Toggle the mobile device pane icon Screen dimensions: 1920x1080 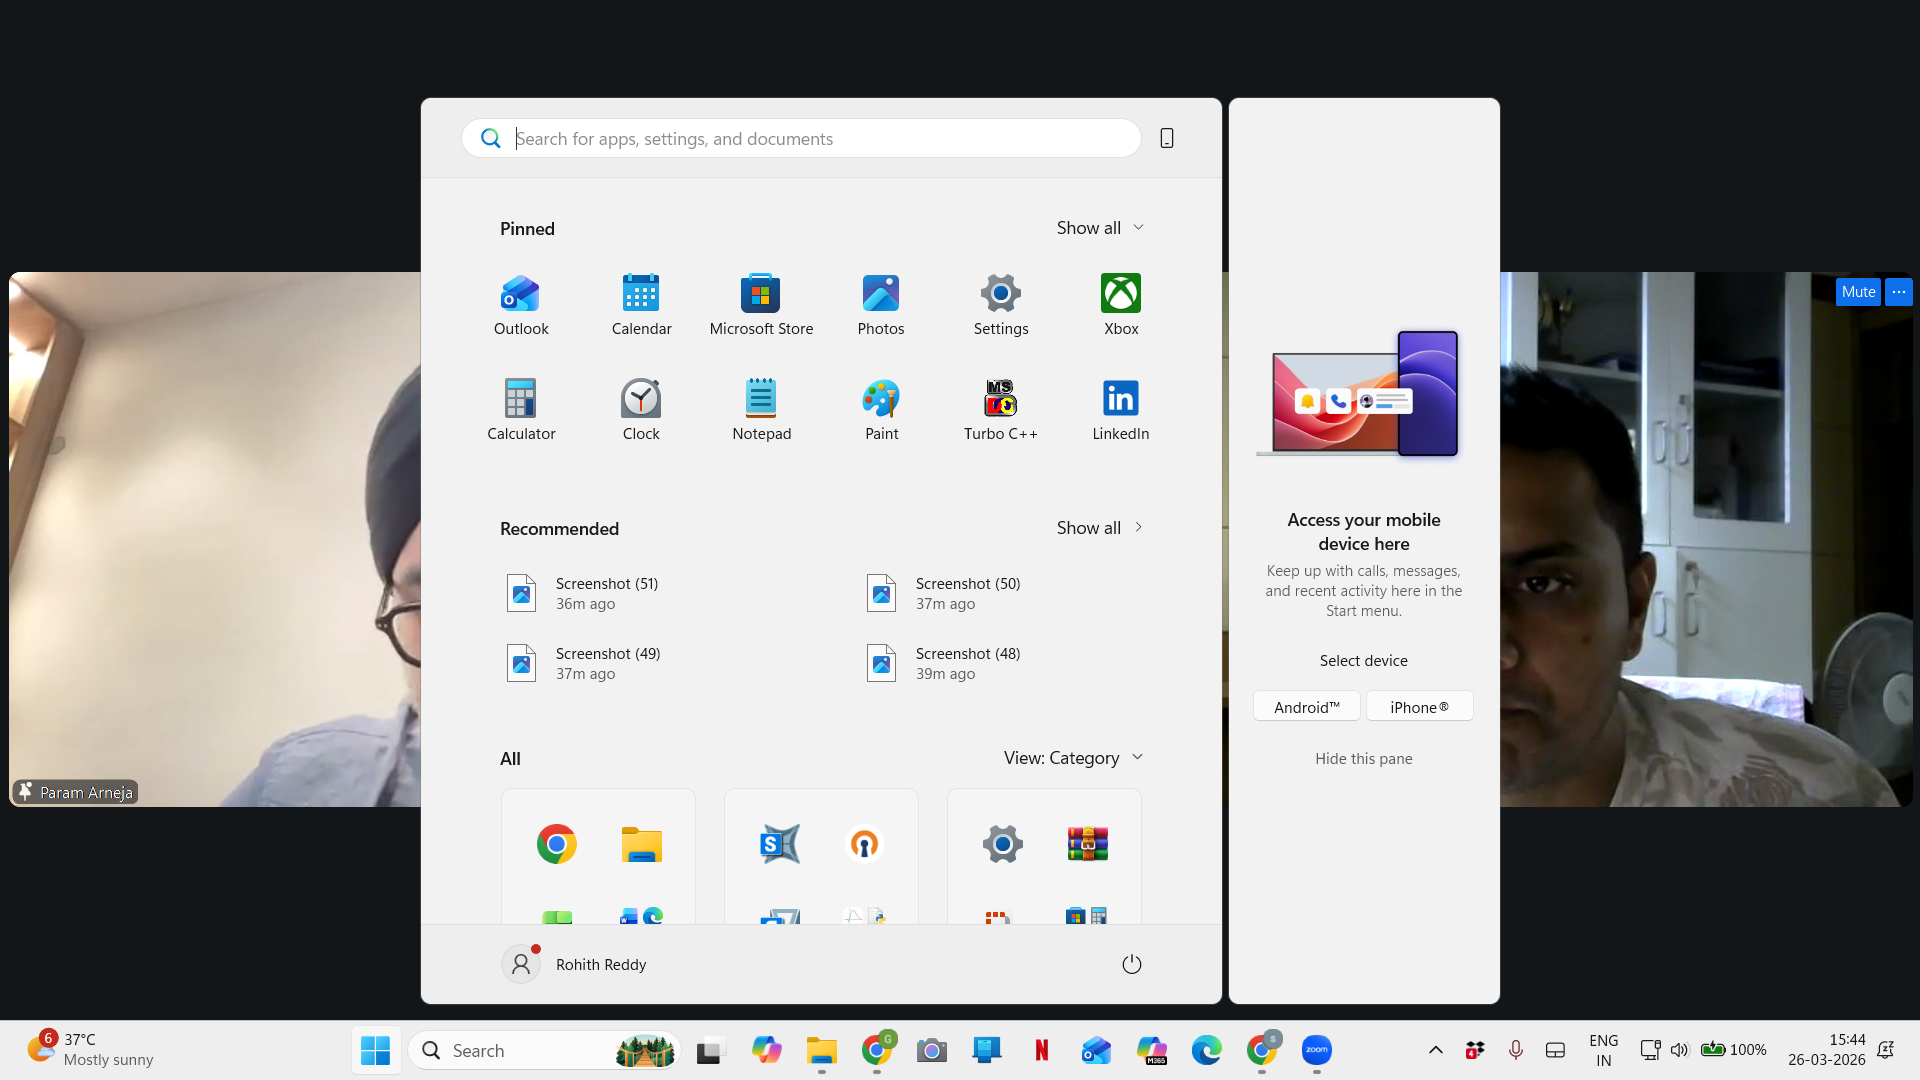[x=1166, y=138]
